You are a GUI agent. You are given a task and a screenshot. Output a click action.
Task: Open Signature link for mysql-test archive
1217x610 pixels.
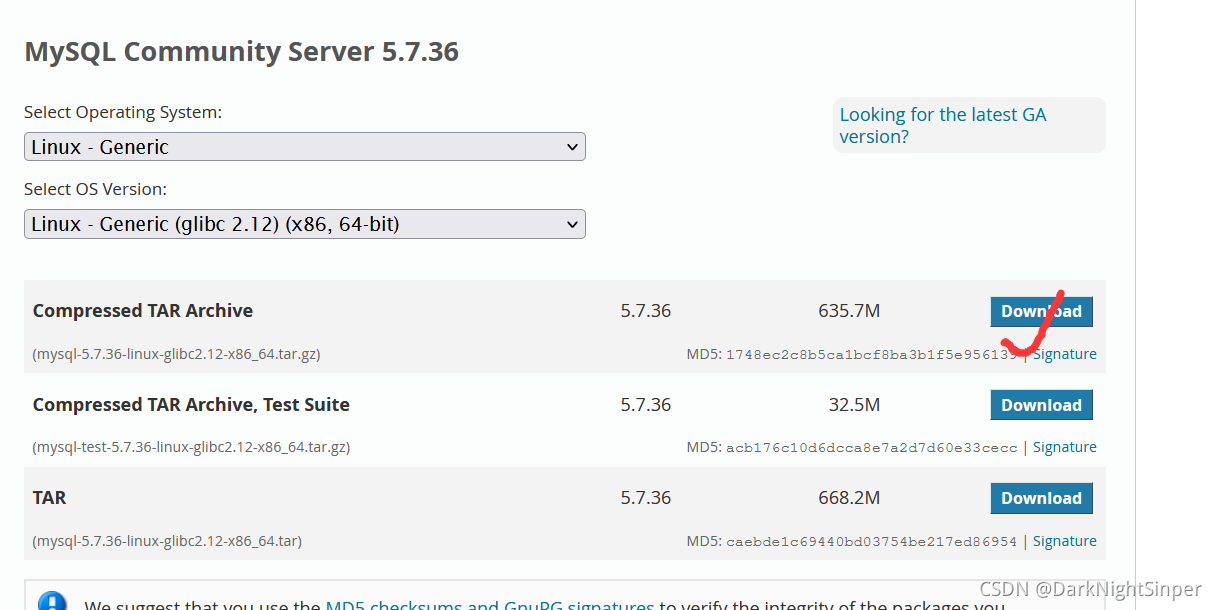coord(1064,447)
